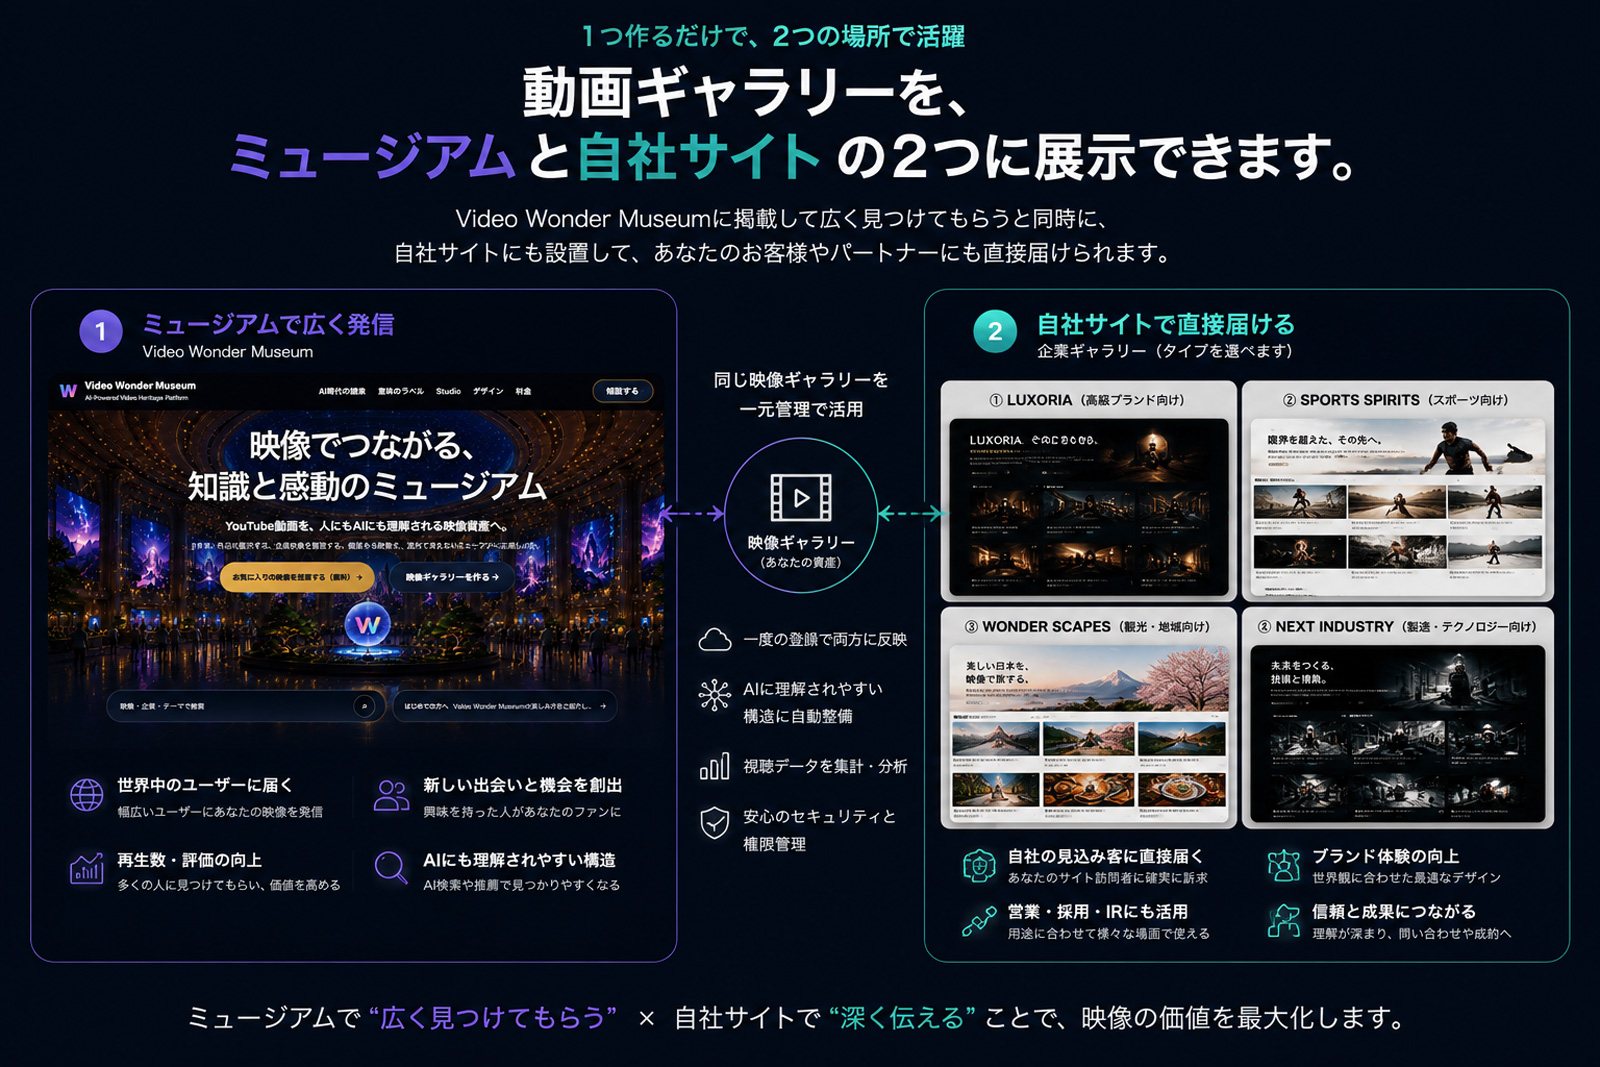Open the デザイン menu item in the museum navbar
Image resolution: width=1600 pixels, height=1067 pixels.
coord(488,391)
